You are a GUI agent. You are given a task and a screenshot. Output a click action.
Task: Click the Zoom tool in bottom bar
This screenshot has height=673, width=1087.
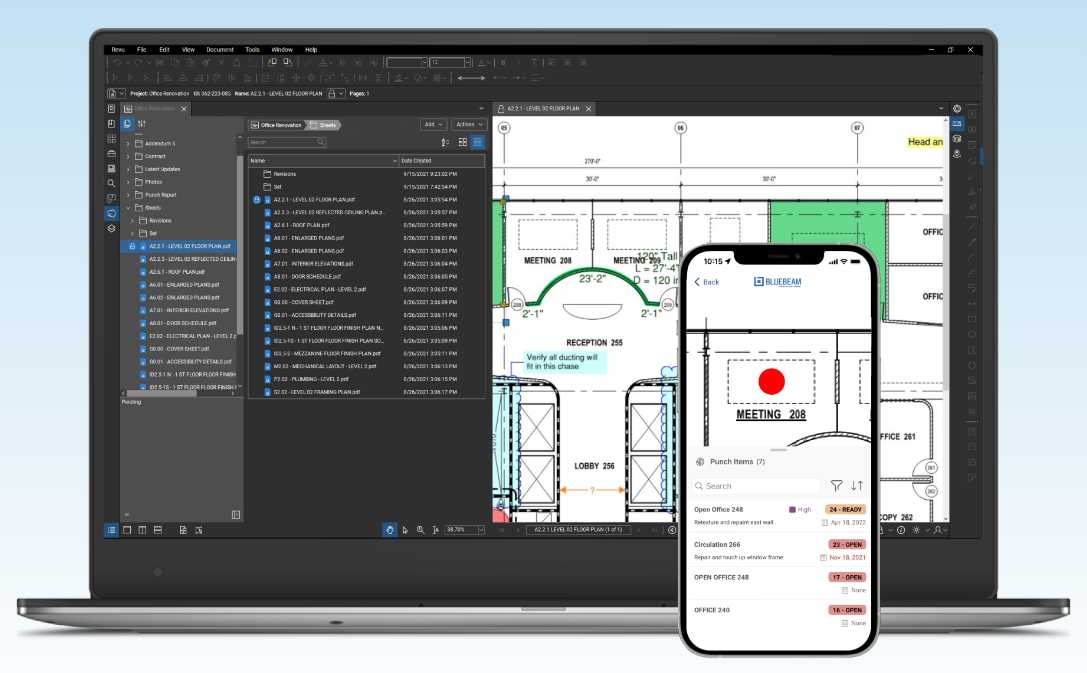click(420, 530)
